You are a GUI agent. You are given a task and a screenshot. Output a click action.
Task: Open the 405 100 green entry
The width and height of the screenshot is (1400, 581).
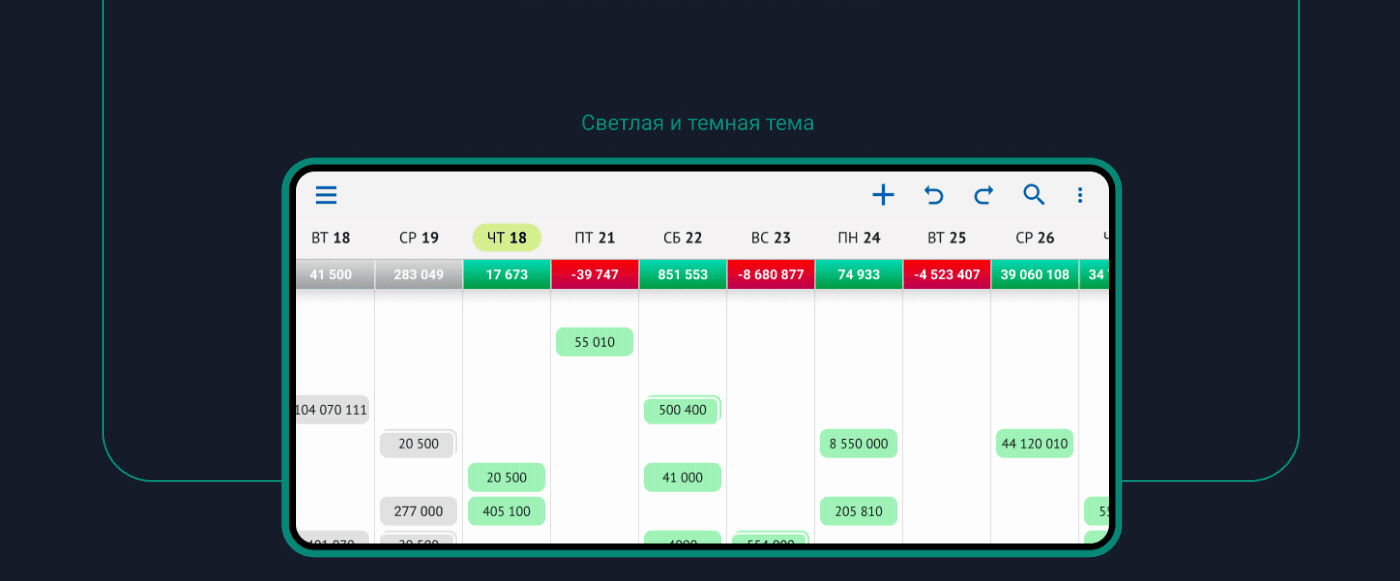[506, 511]
